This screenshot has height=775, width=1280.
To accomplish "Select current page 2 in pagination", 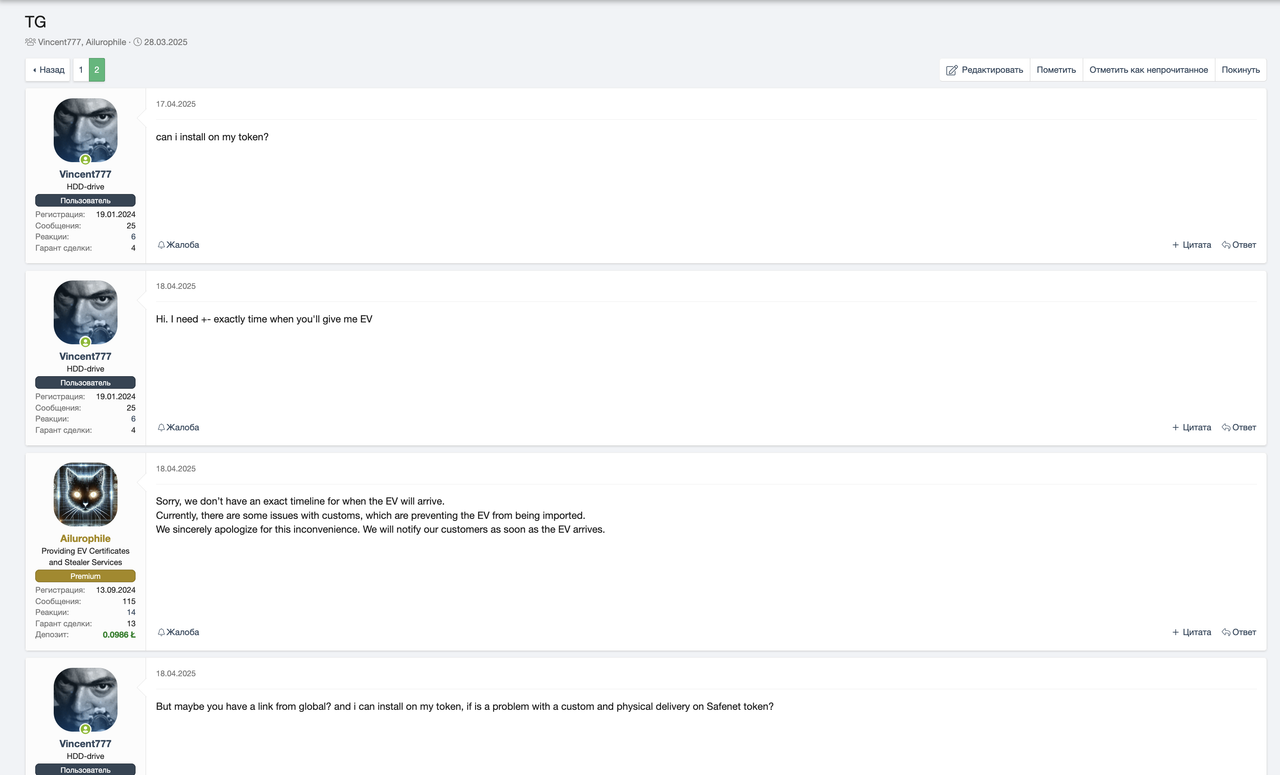I will coord(97,70).
